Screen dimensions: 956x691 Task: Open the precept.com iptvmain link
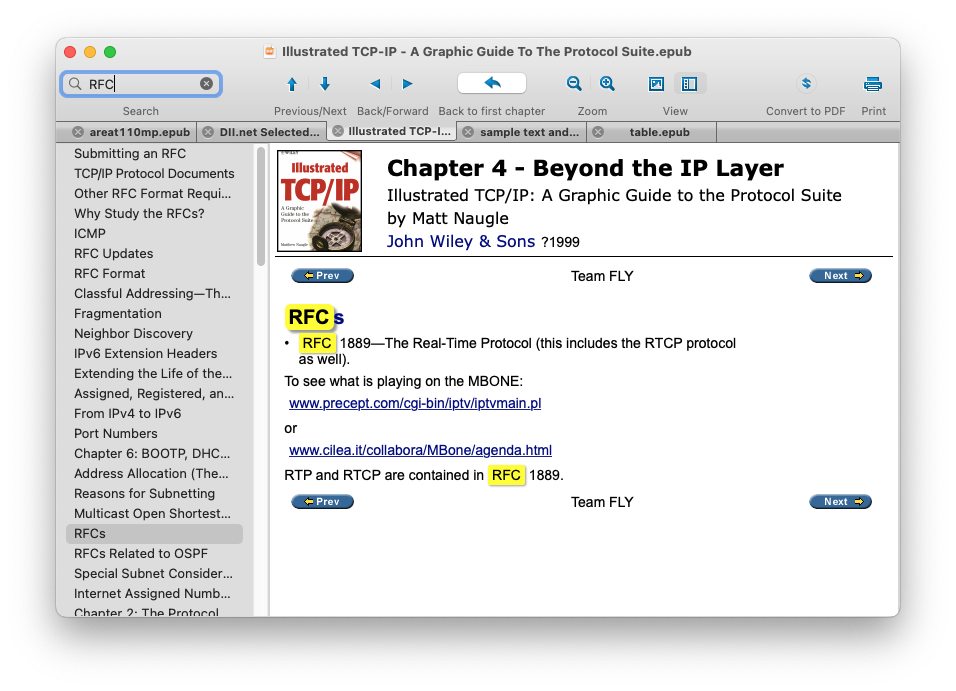tap(415, 404)
